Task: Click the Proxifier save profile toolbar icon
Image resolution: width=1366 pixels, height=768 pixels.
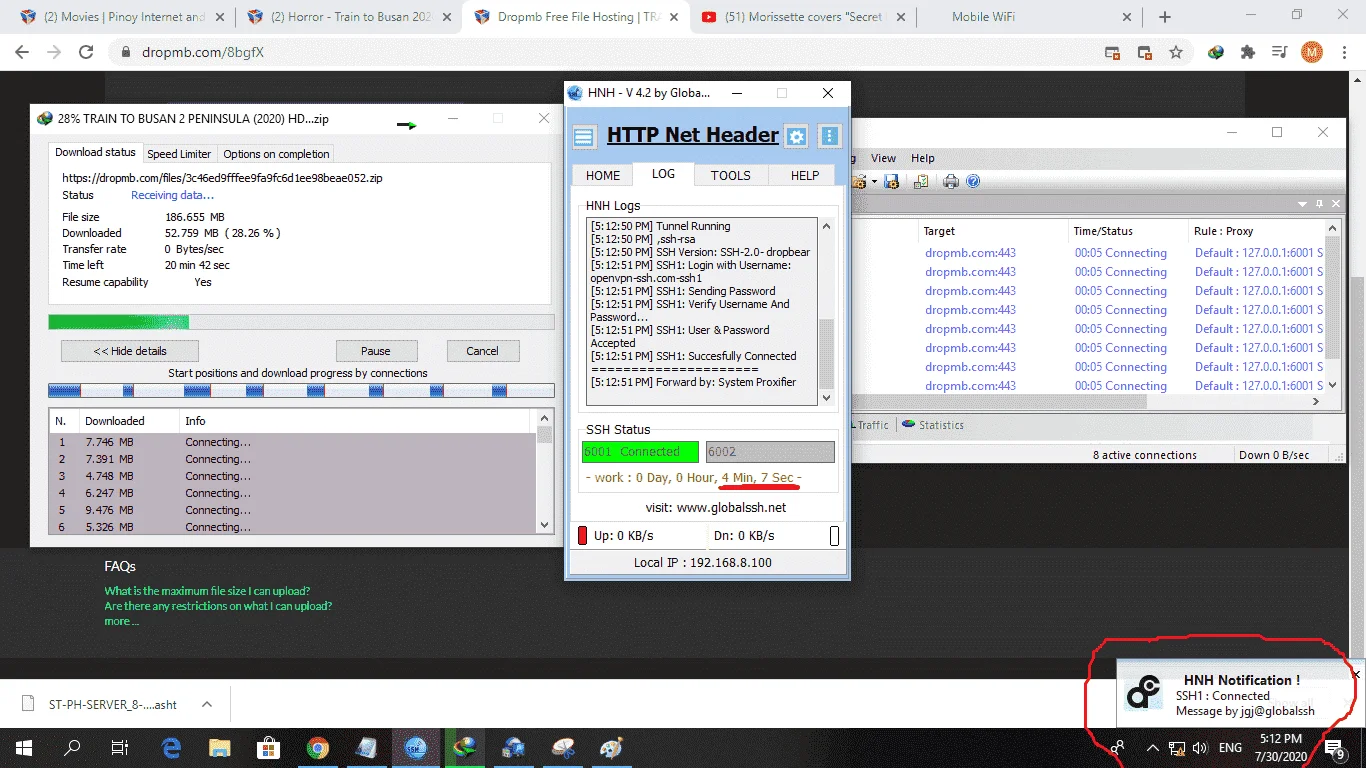Action: click(891, 181)
